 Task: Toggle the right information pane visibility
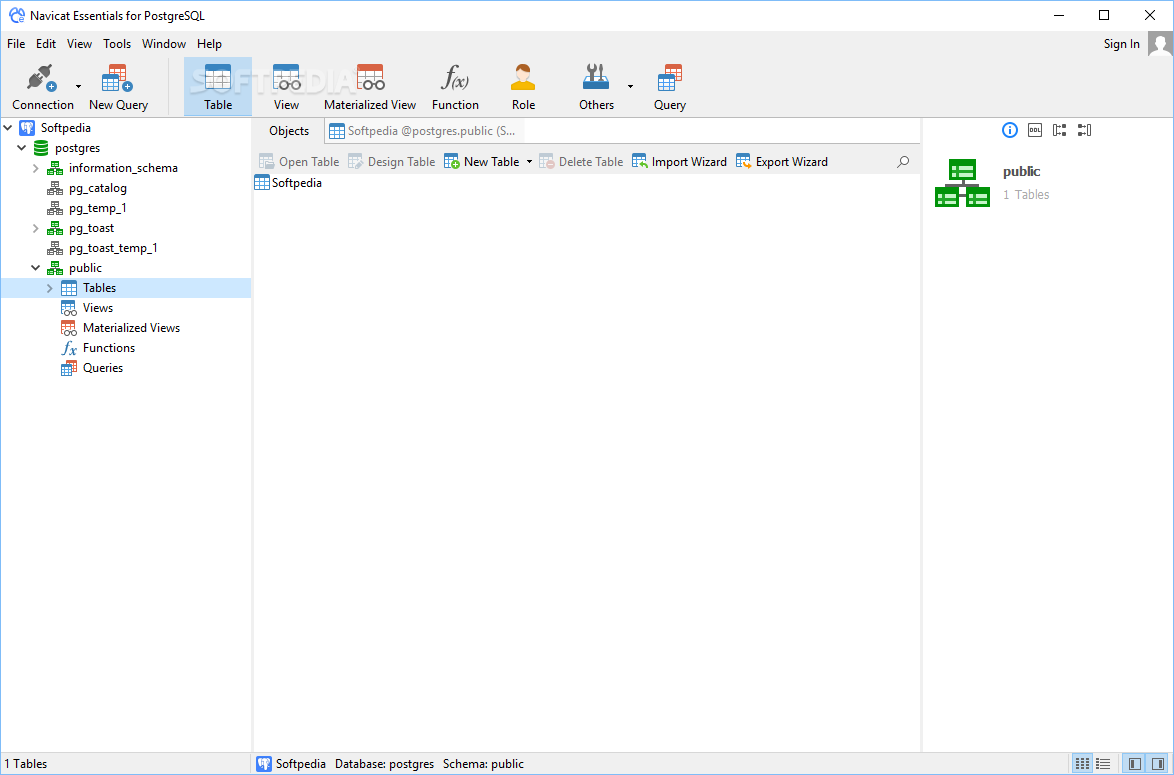(x=1158, y=764)
